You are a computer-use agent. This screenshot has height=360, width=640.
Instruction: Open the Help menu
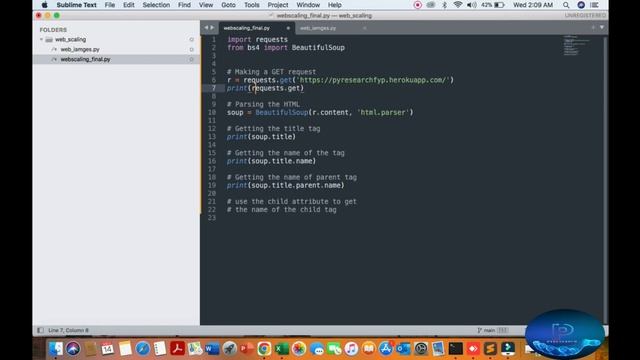(x=334, y=5)
